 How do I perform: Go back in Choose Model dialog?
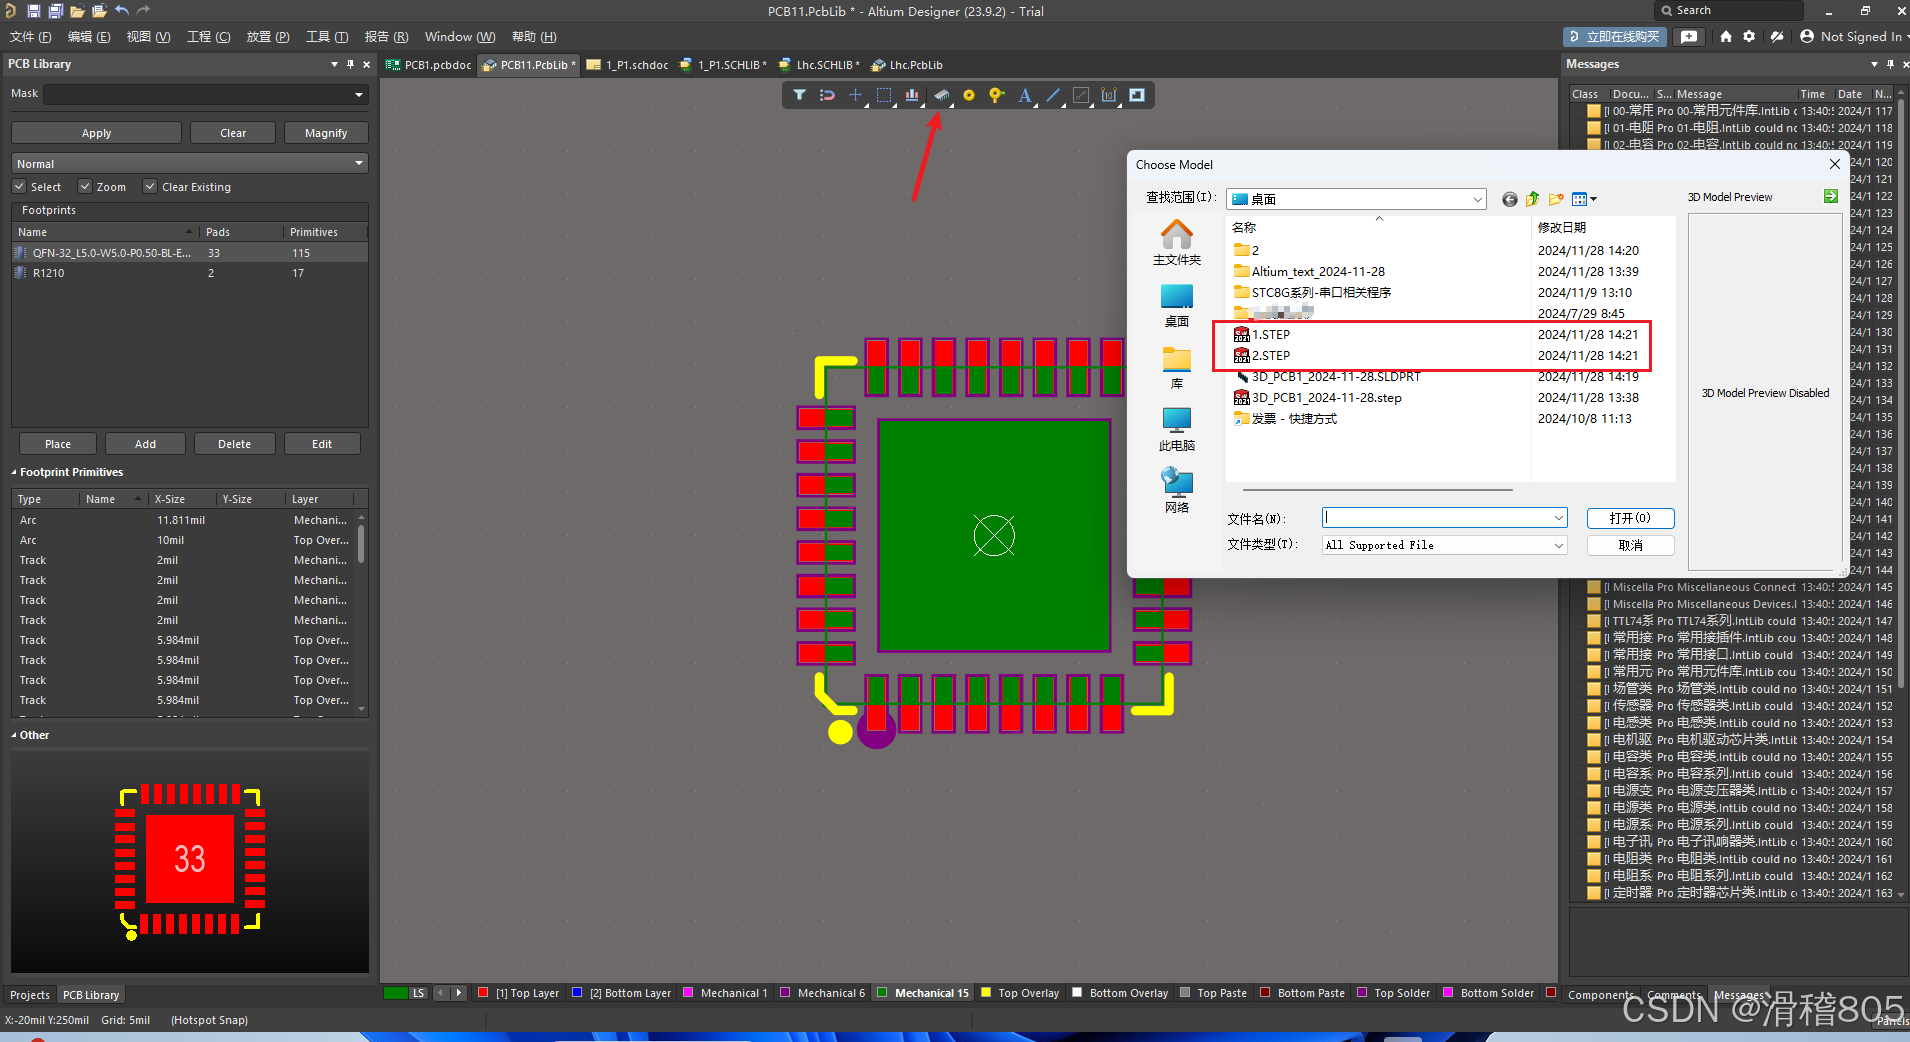1510,199
